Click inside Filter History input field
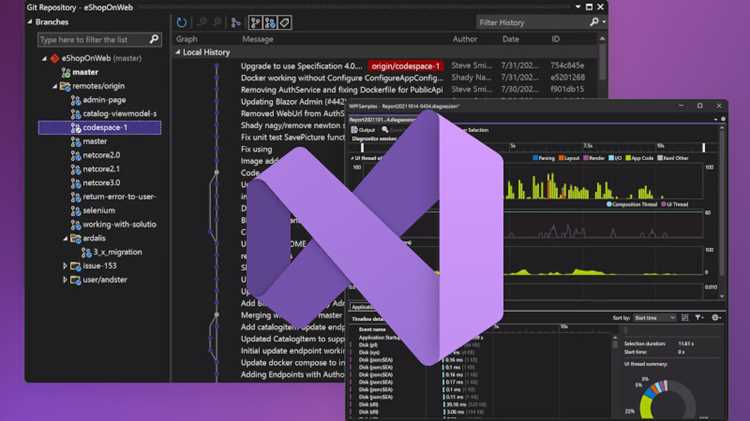This screenshot has height=421, width=750. (532, 22)
